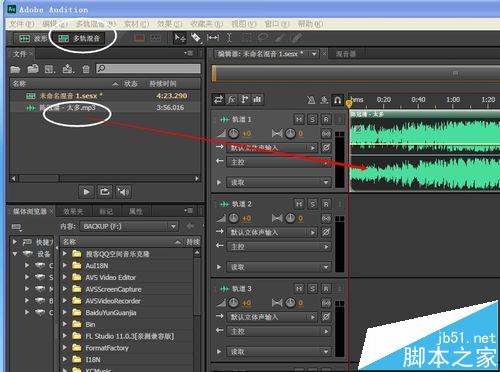
Task: Click stereo sum icon on track 3
Action: [x=326, y=303]
